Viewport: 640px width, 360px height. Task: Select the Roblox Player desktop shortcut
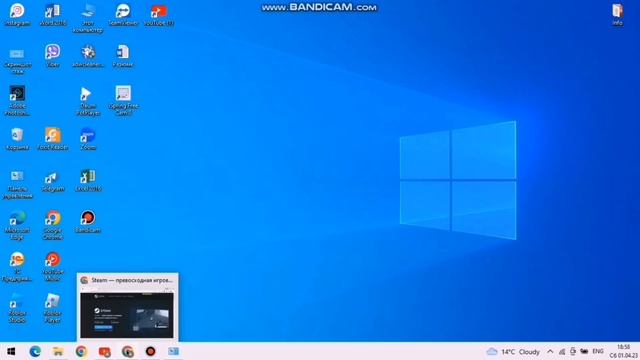(x=53, y=309)
